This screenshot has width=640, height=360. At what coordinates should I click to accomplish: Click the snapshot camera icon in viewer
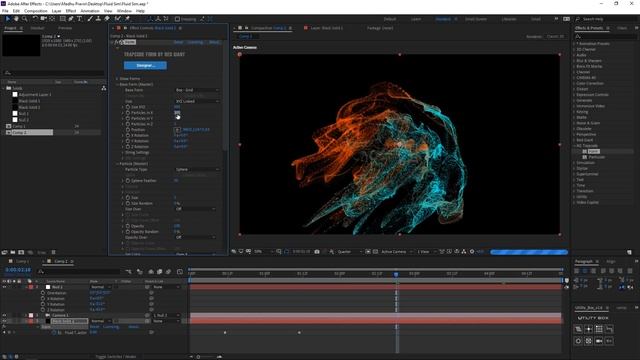coord(317,252)
